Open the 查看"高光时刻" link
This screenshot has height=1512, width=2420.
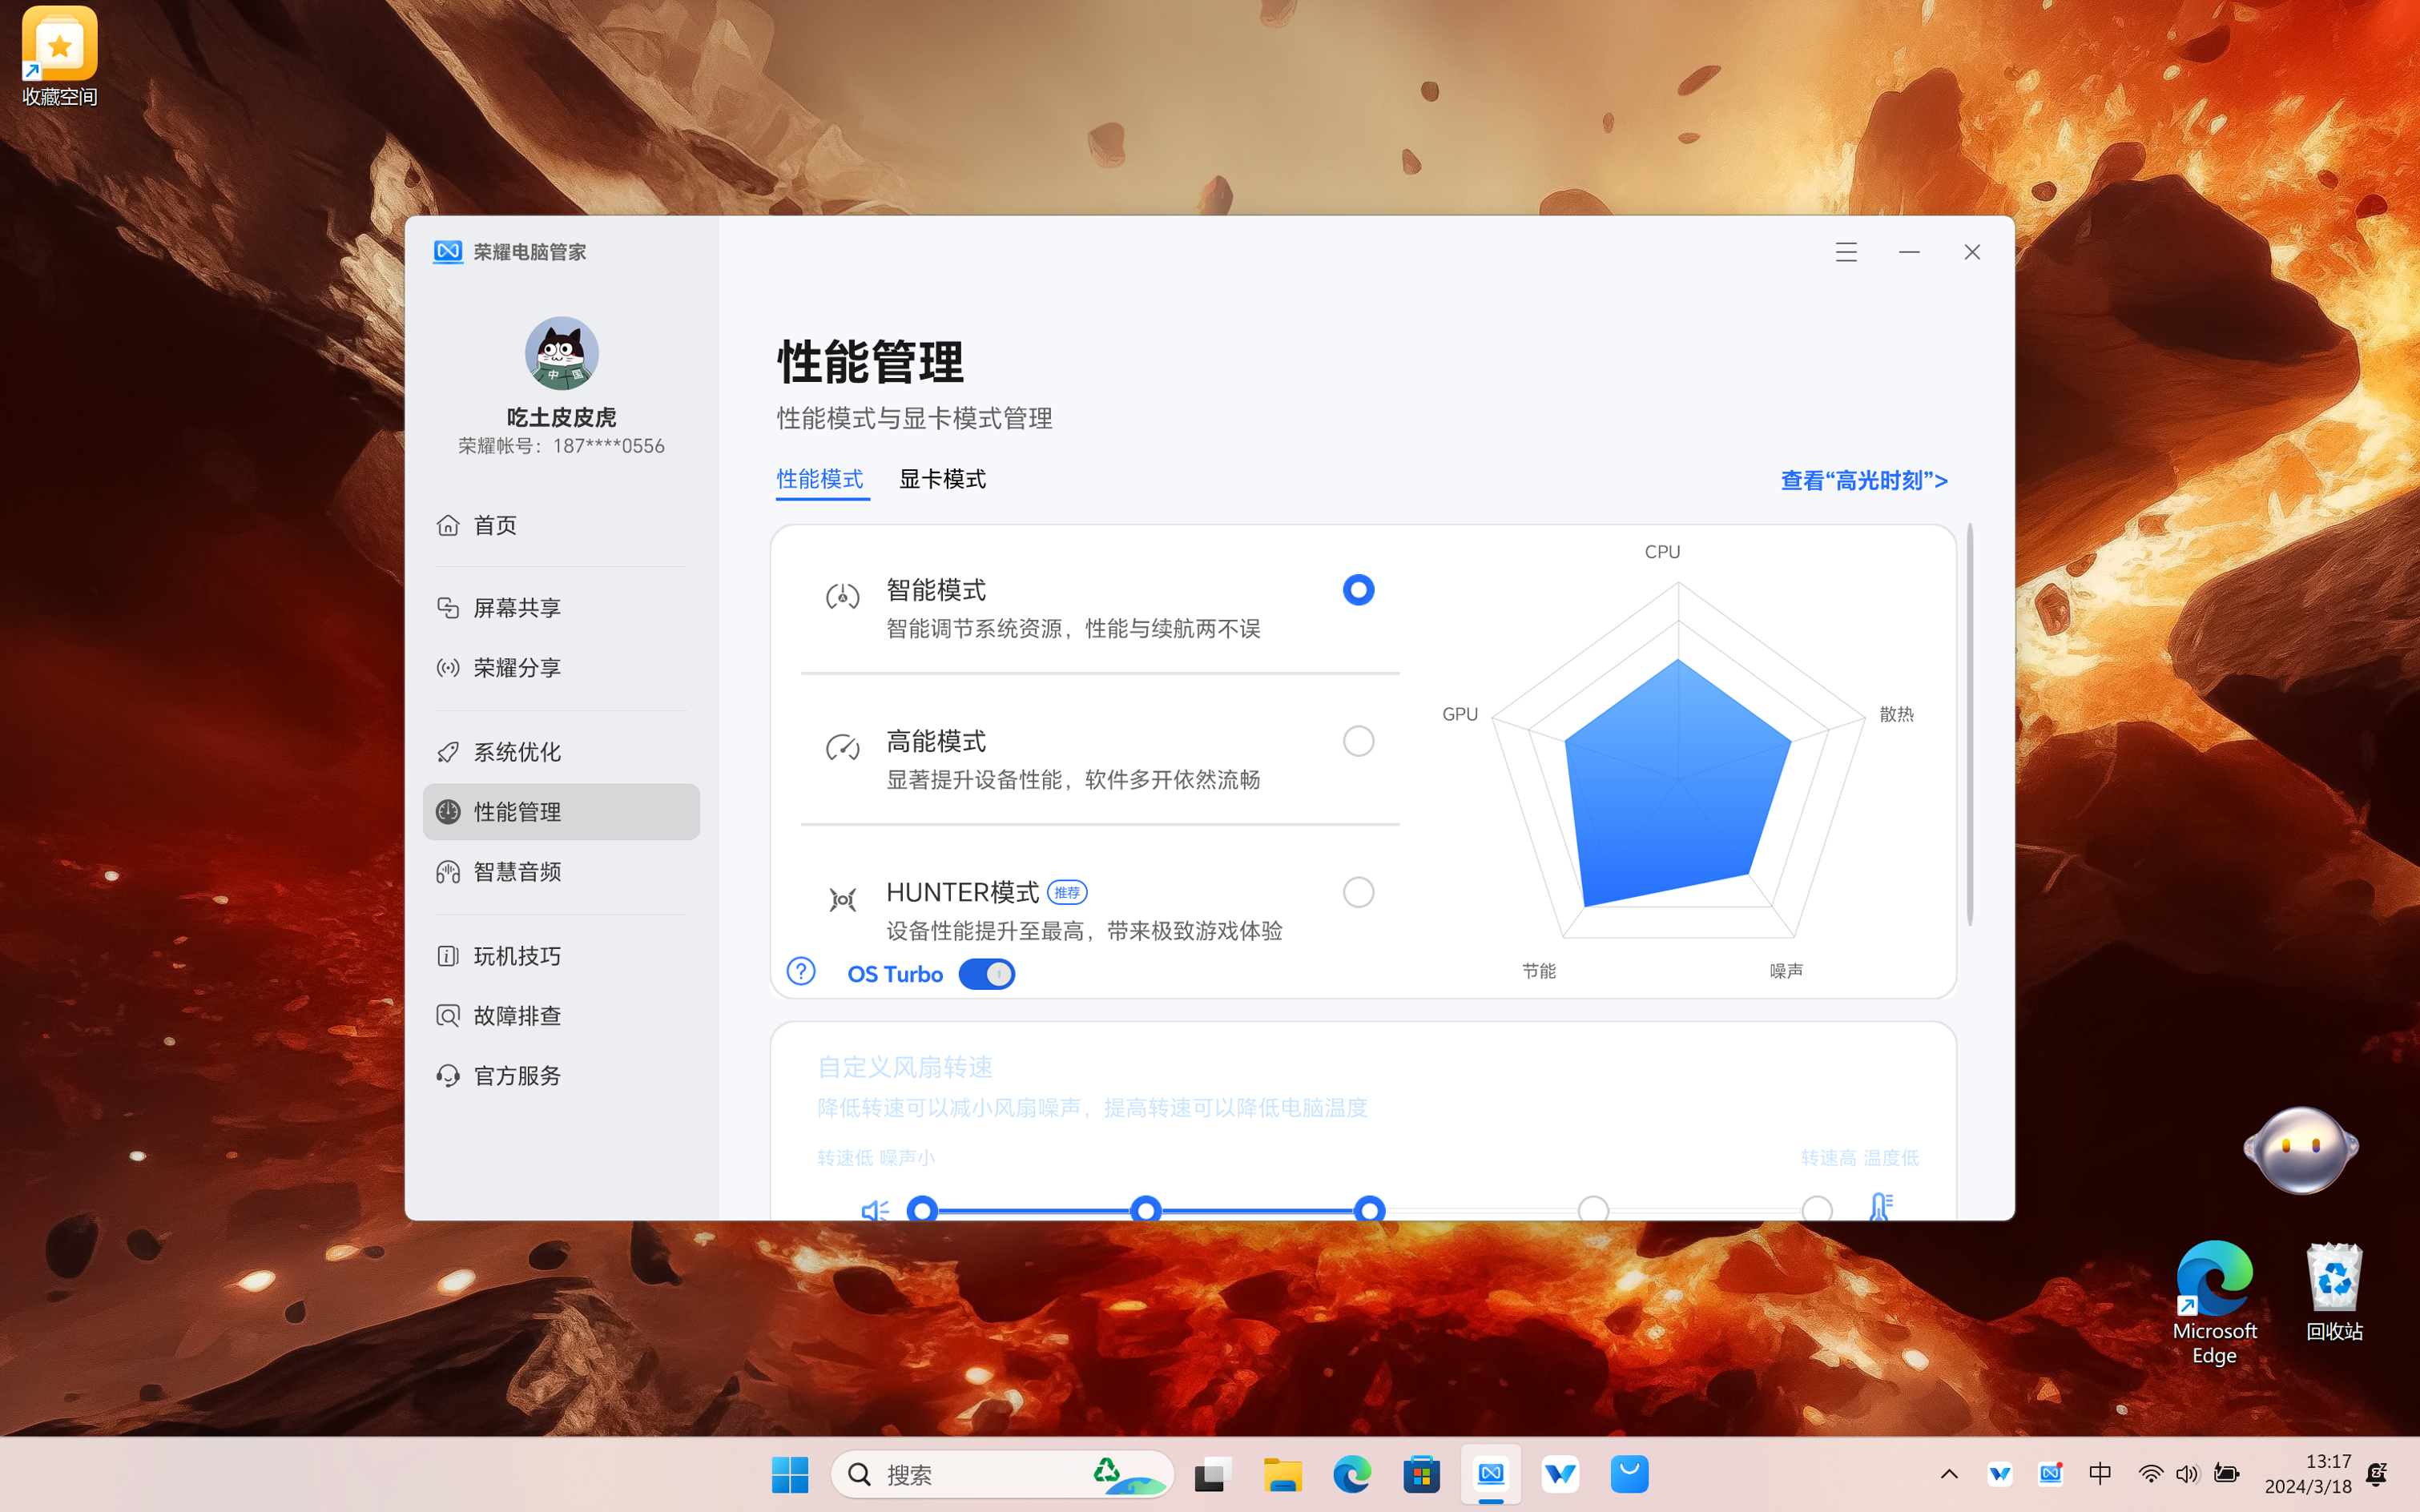pyautogui.click(x=1862, y=480)
